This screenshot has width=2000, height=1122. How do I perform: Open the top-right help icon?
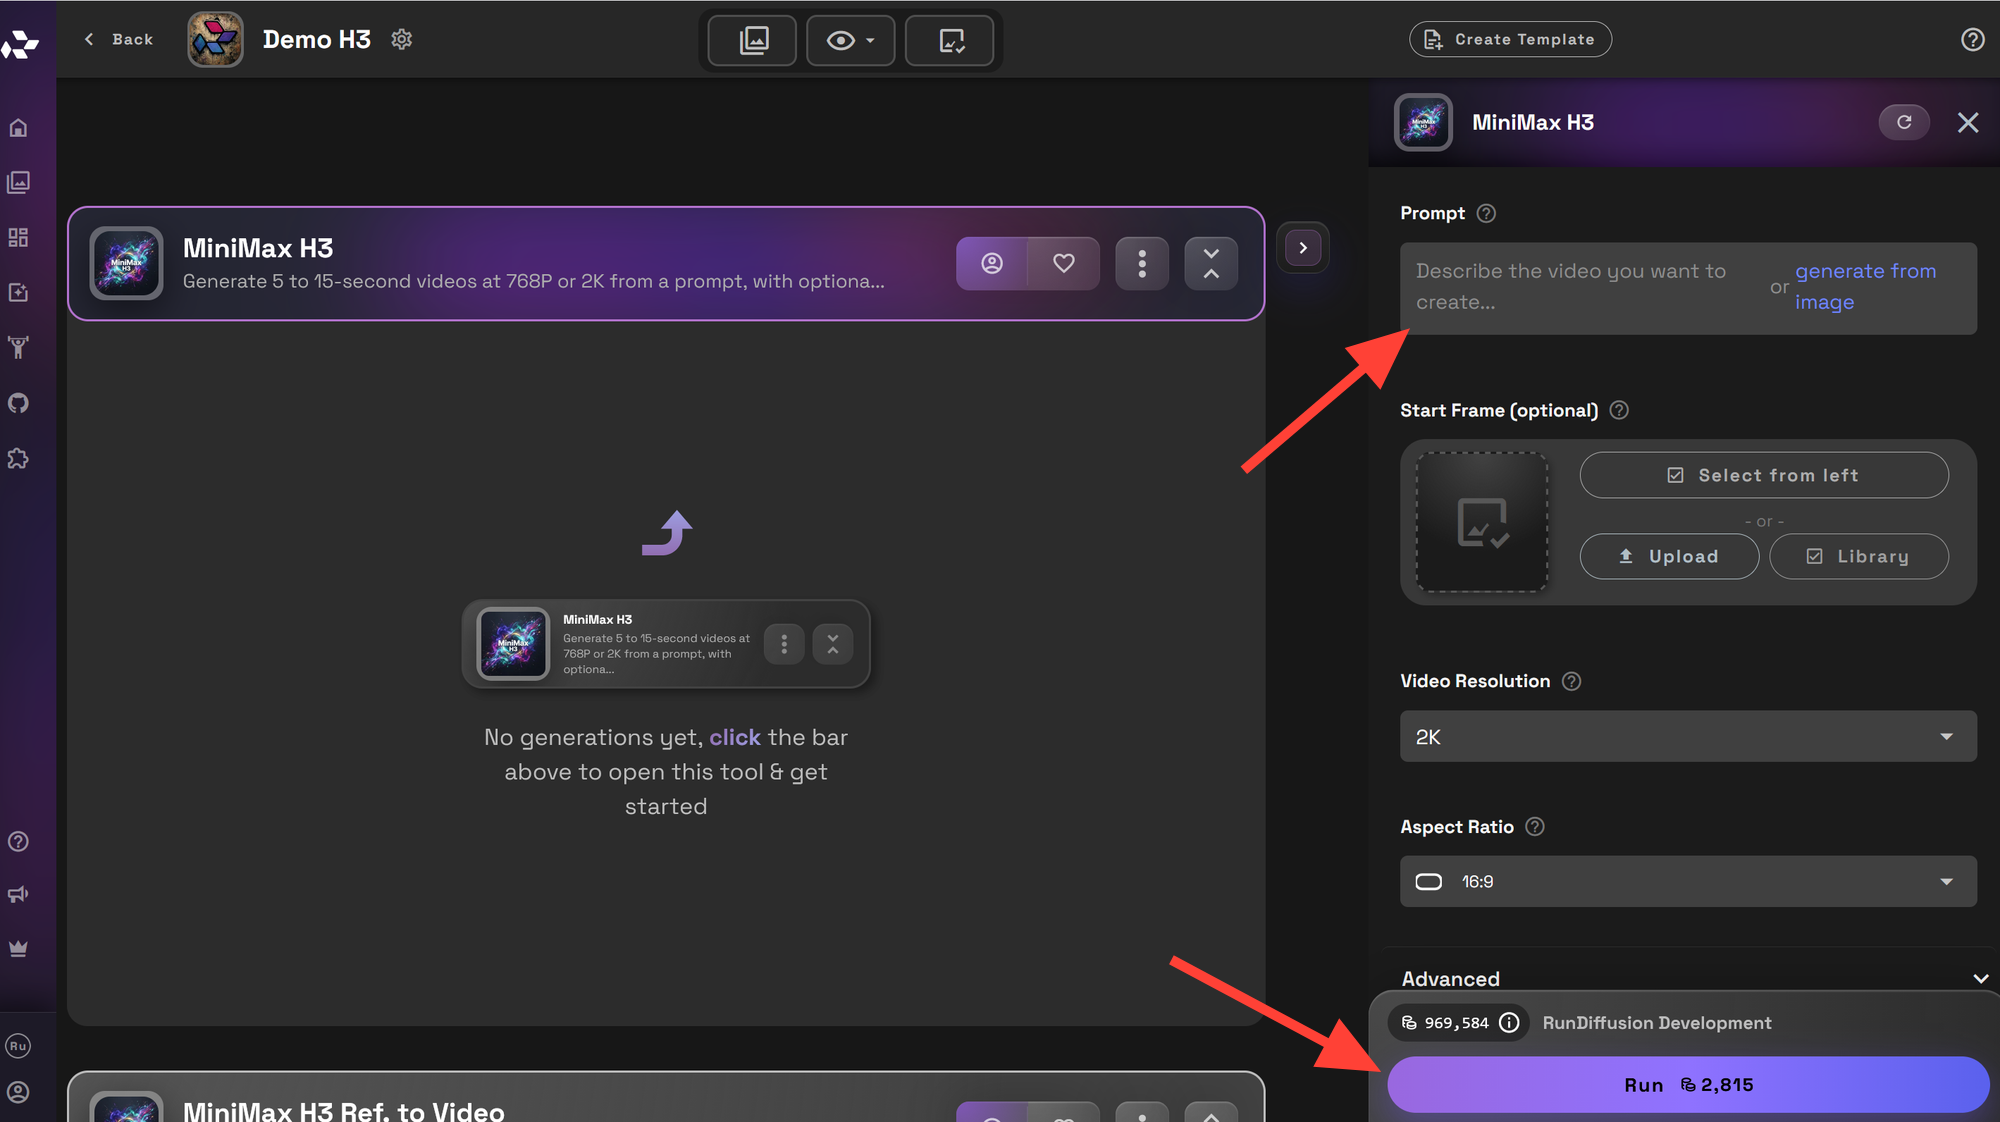point(1972,39)
